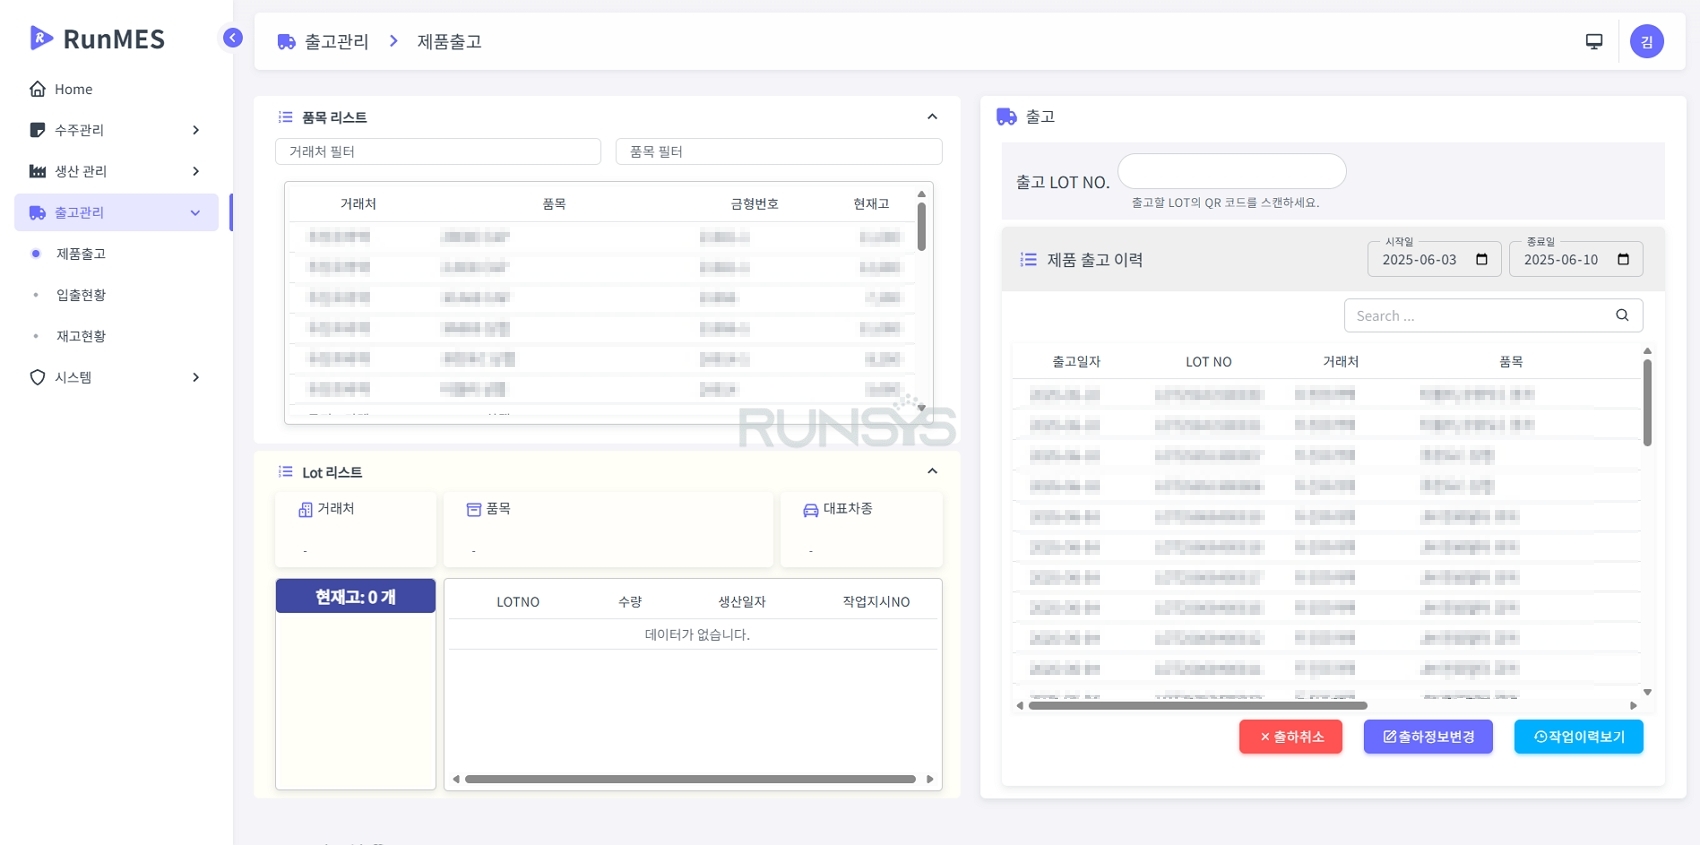
Task: Expand the 생산 관리 chevron arrow
Action: tap(196, 171)
